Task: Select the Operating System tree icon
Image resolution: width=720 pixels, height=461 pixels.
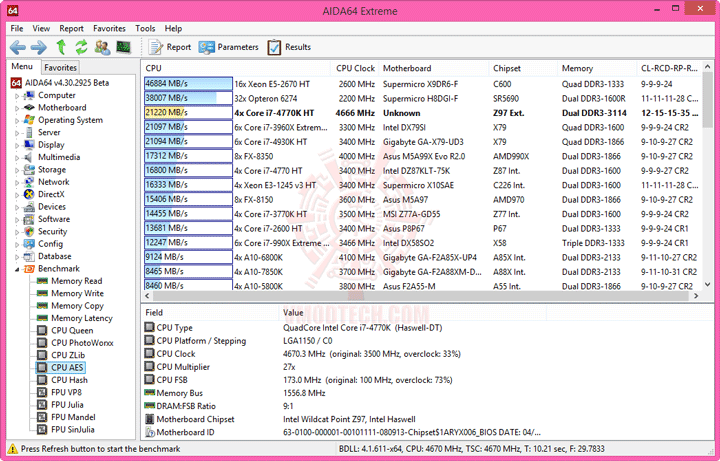Action: (29, 120)
